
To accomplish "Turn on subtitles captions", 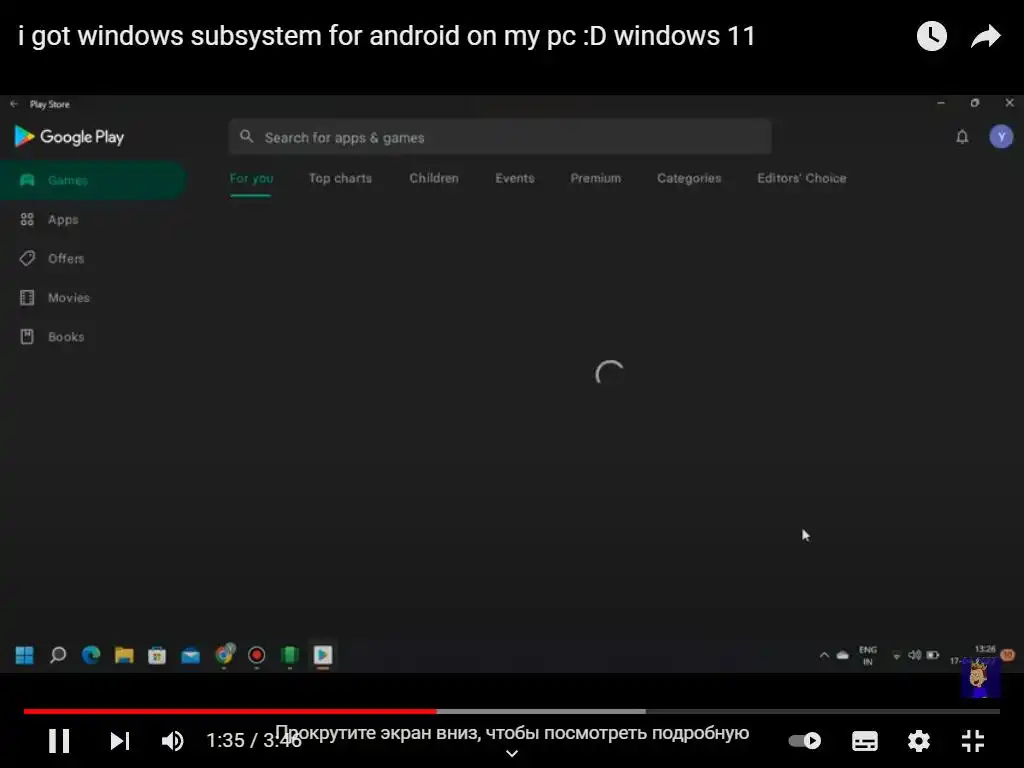I will click(x=865, y=741).
